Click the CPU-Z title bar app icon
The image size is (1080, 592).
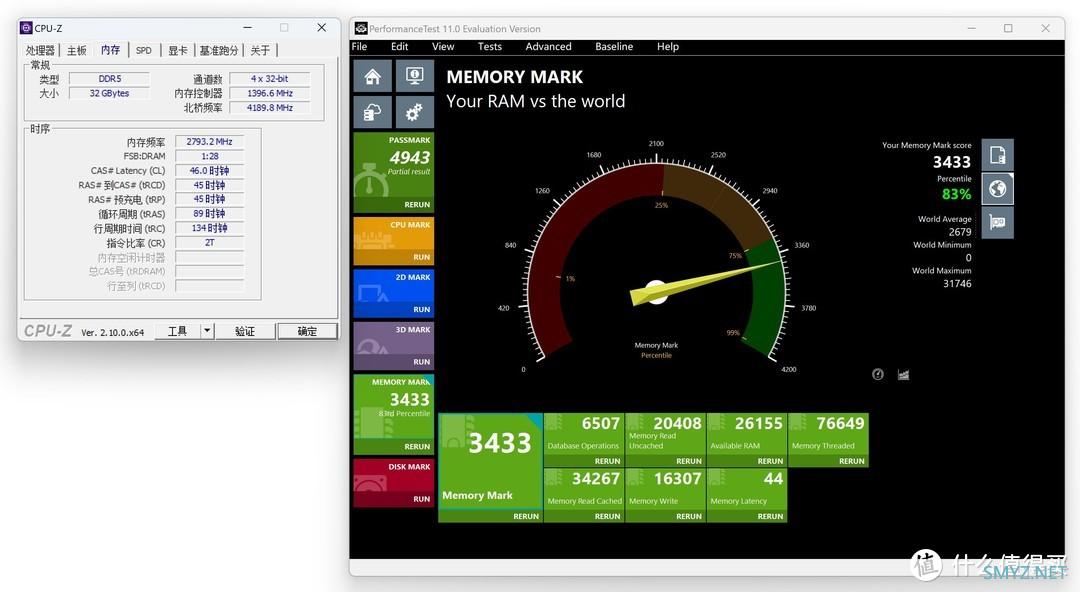26,28
